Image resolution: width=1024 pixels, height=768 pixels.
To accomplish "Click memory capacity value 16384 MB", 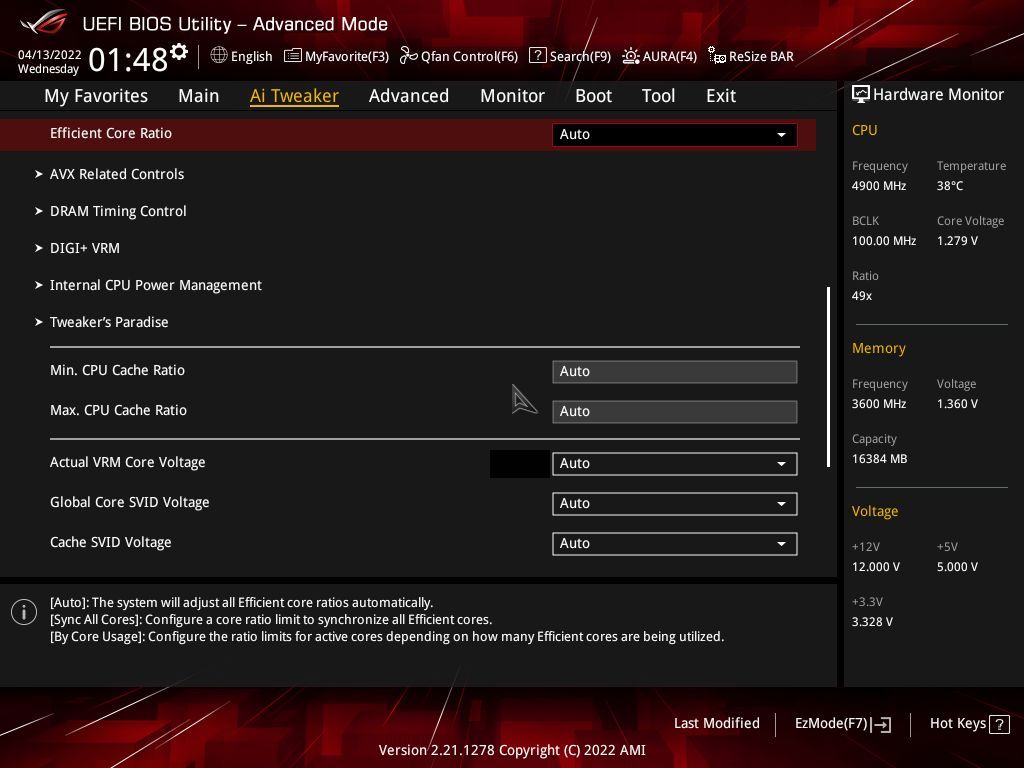I will pyautogui.click(x=879, y=459).
